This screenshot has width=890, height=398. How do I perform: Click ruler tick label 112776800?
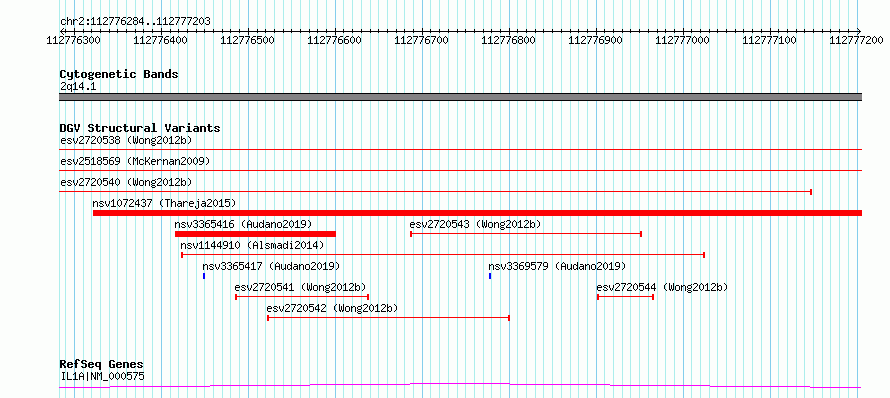point(510,40)
